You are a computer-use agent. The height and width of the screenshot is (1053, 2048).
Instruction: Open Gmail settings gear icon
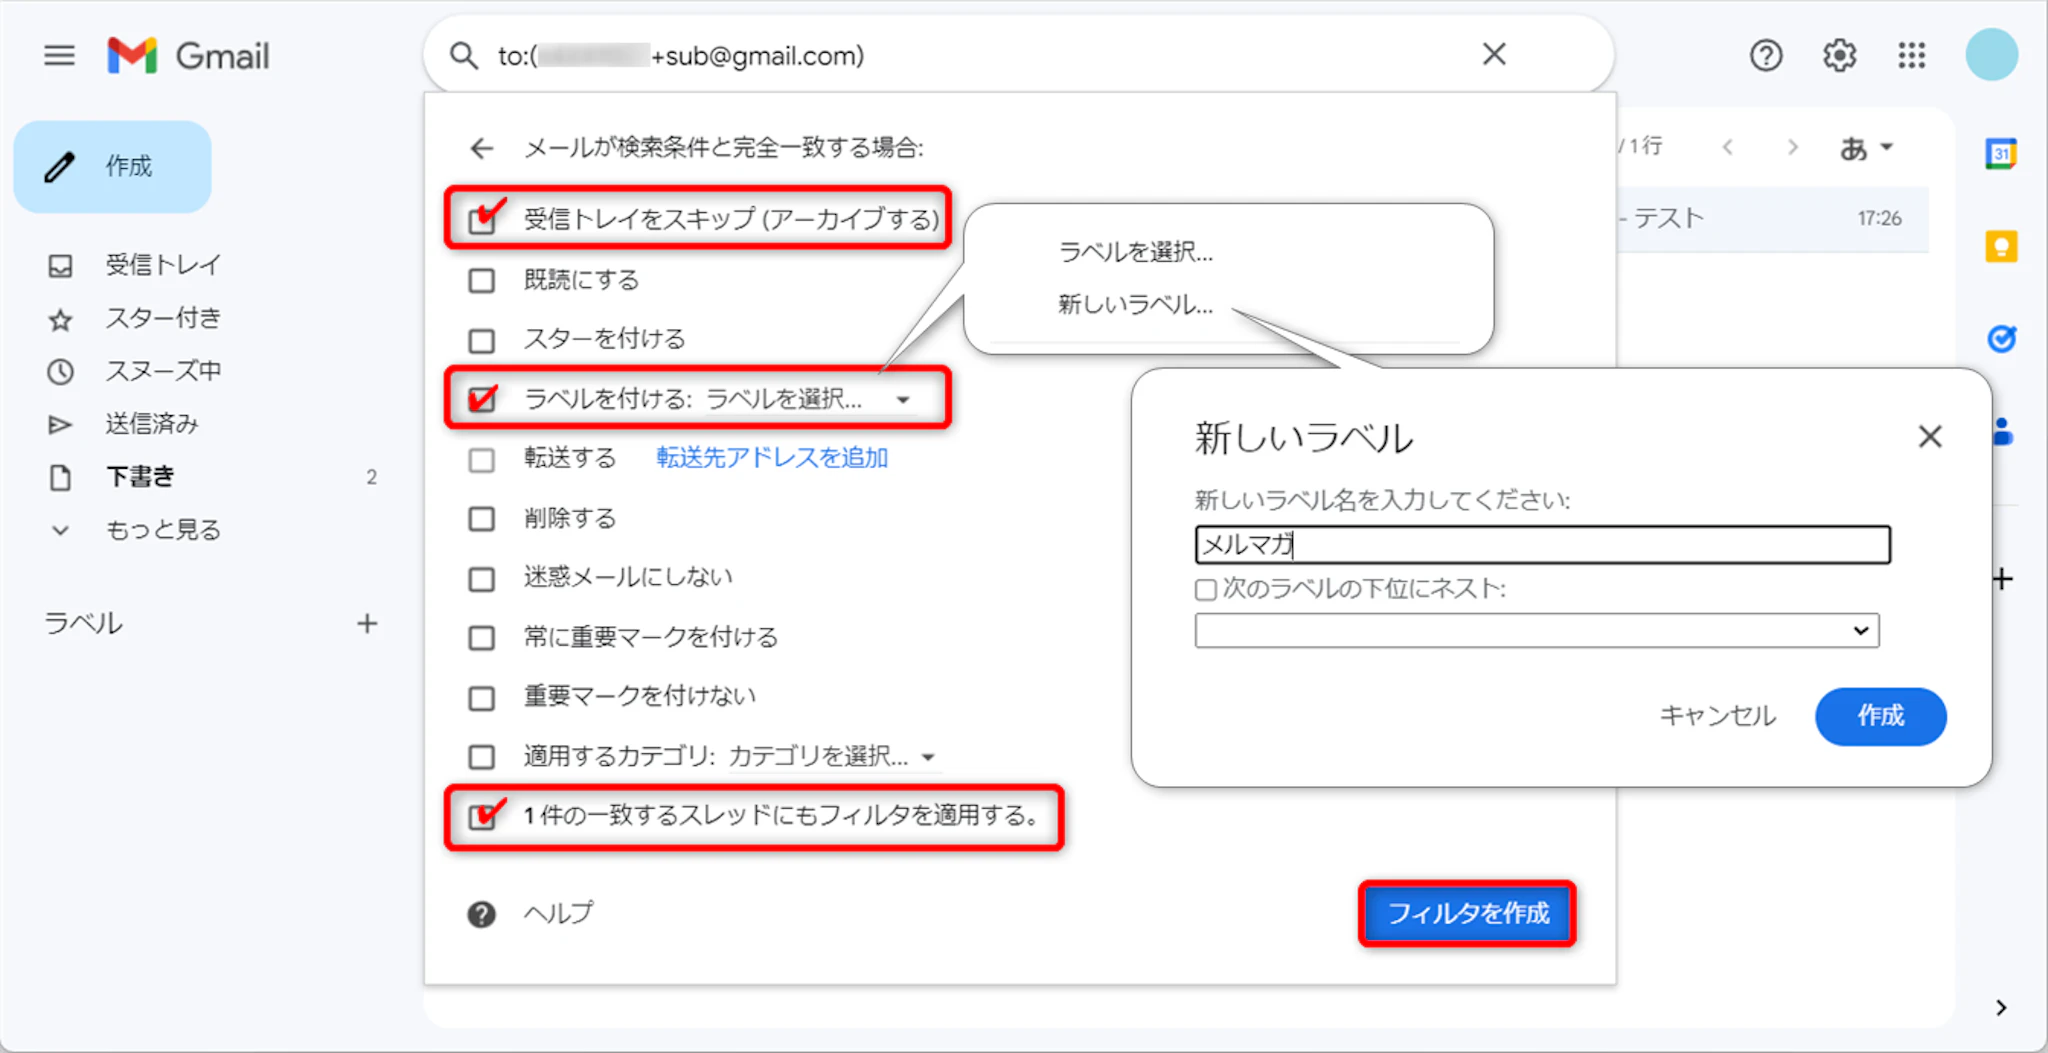tap(1838, 56)
